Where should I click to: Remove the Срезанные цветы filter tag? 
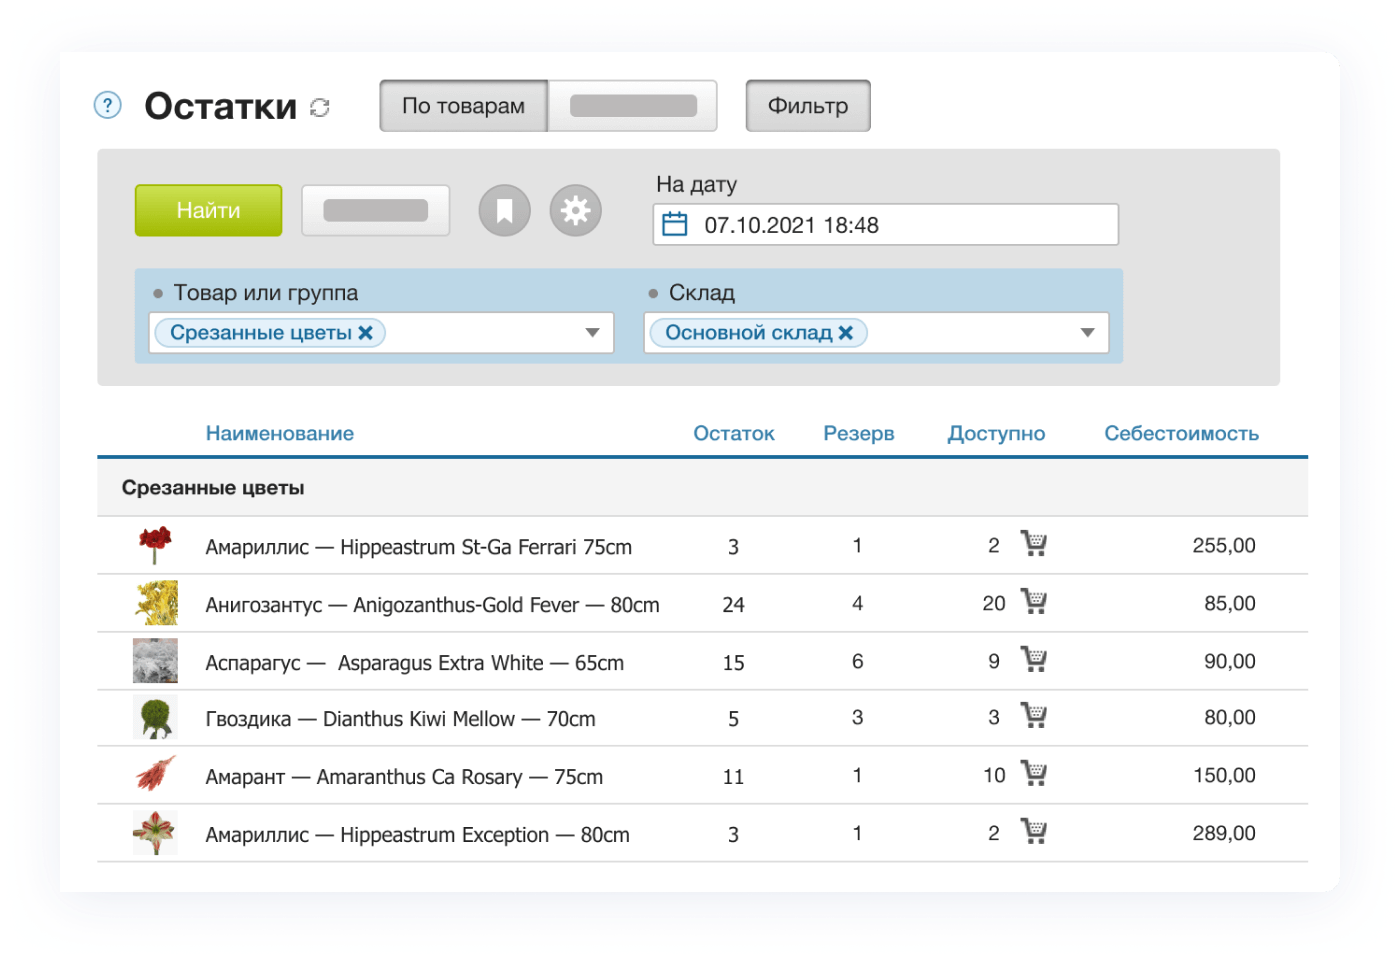366,333
